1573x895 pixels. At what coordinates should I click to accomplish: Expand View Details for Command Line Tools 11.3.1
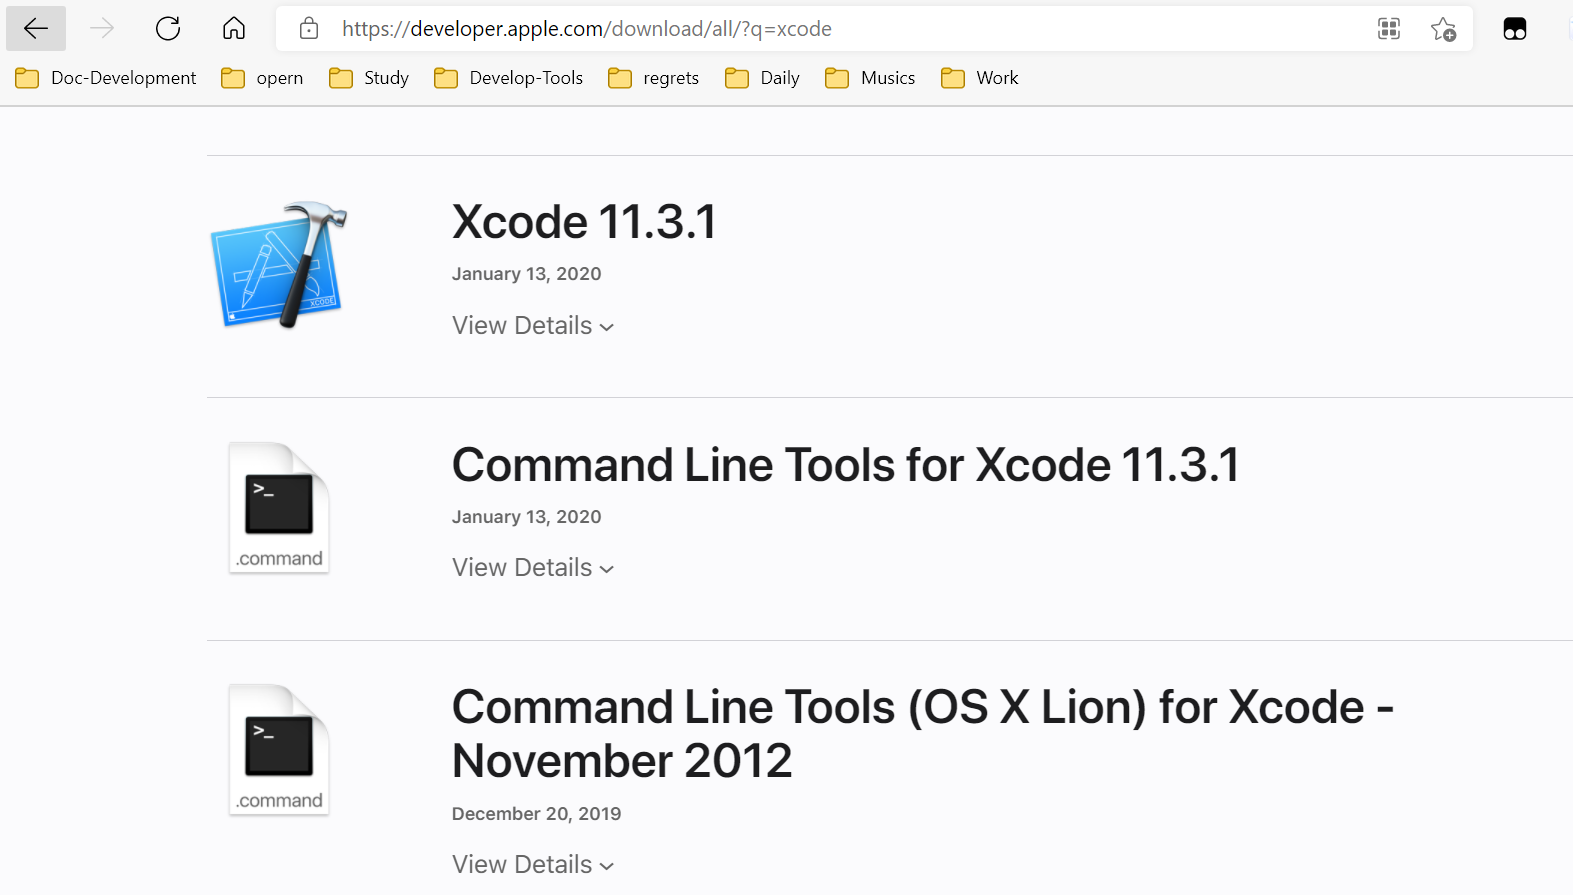click(x=532, y=568)
